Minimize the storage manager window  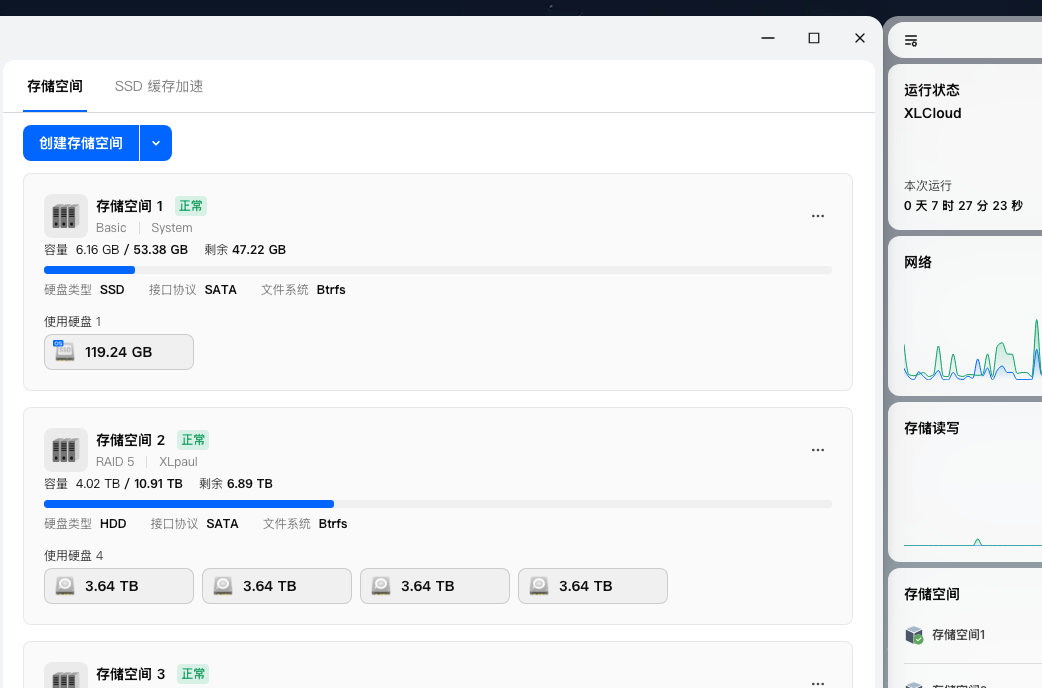pyautogui.click(x=768, y=38)
